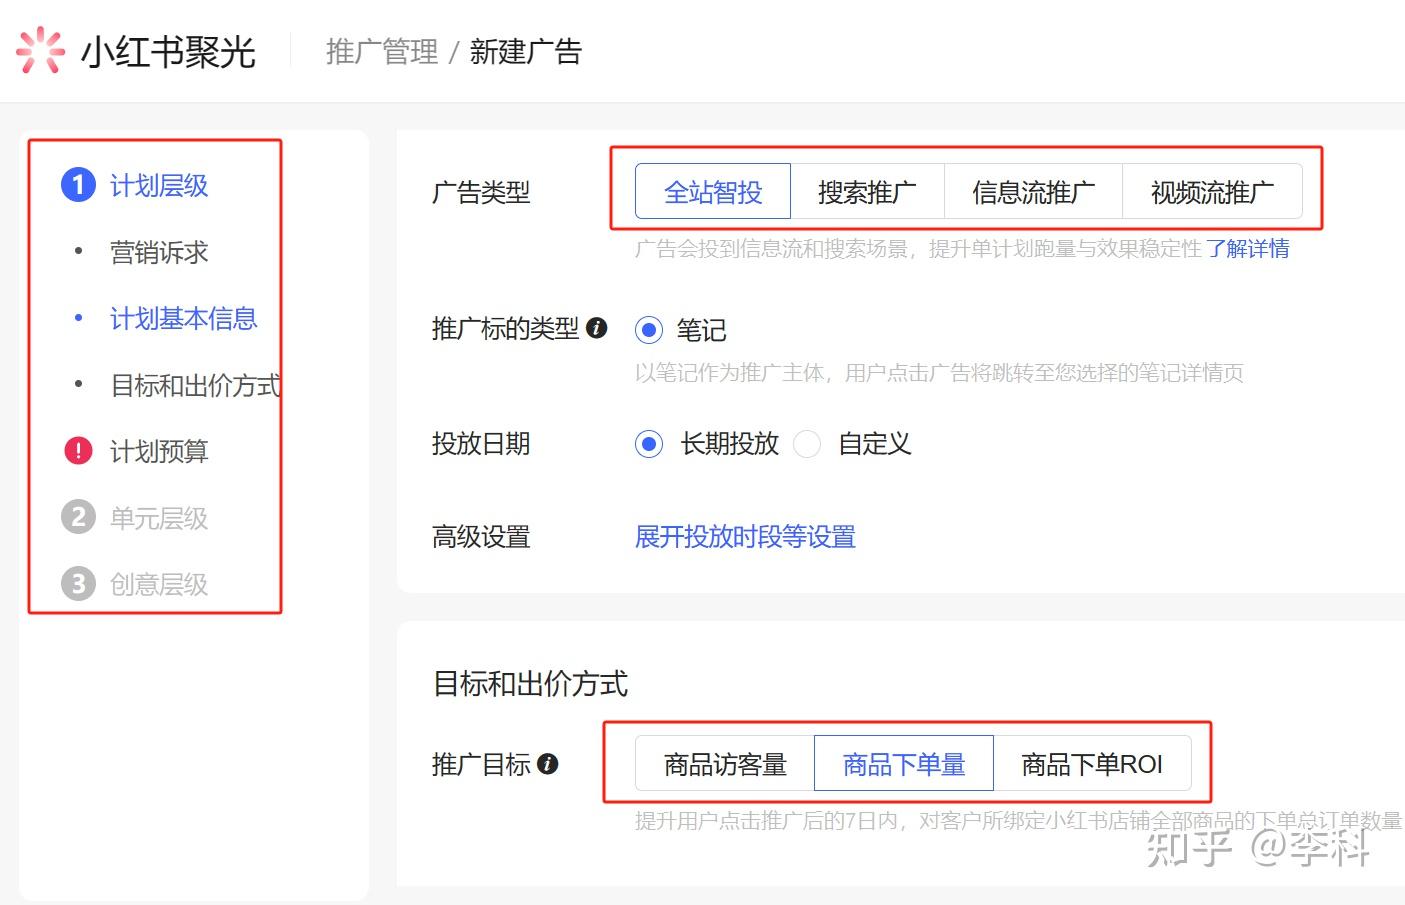Click the step 2 circle icon
The height and width of the screenshot is (905, 1405).
point(78,517)
